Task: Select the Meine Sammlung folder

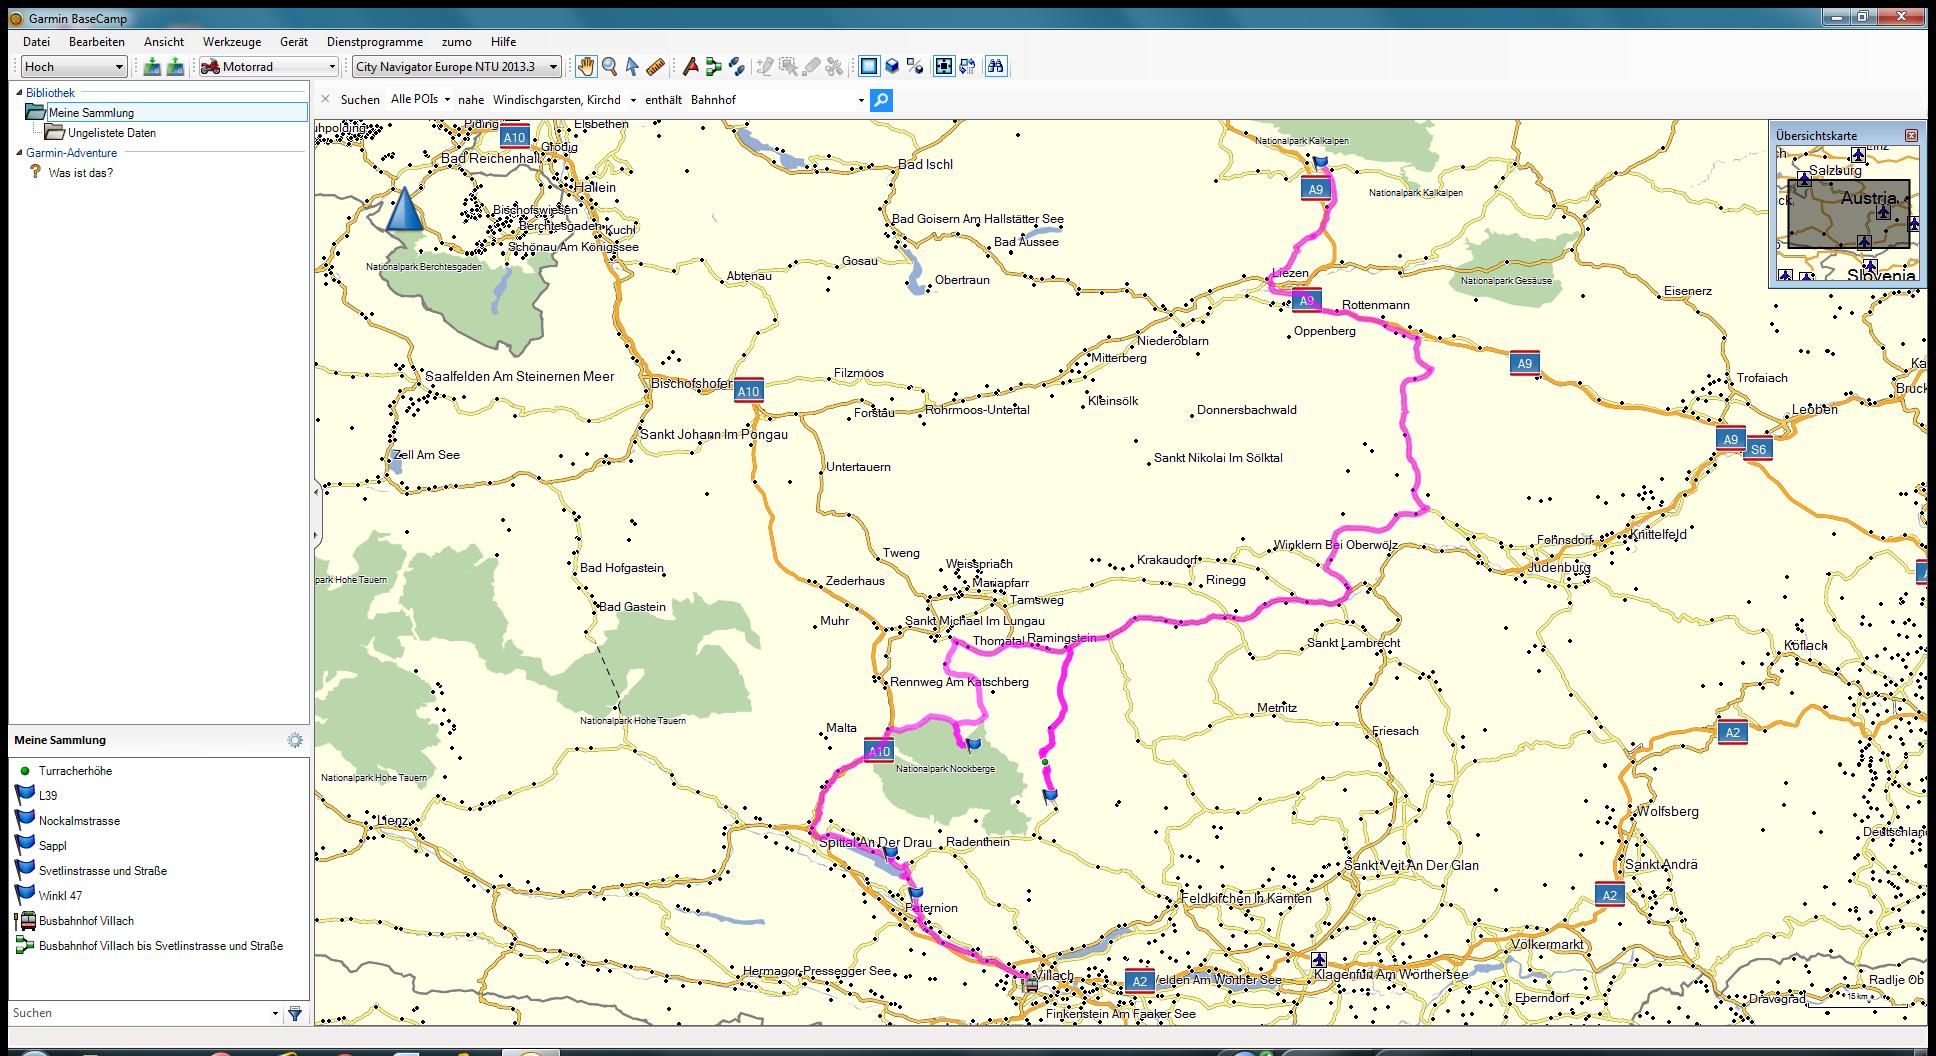Action: click(165, 113)
